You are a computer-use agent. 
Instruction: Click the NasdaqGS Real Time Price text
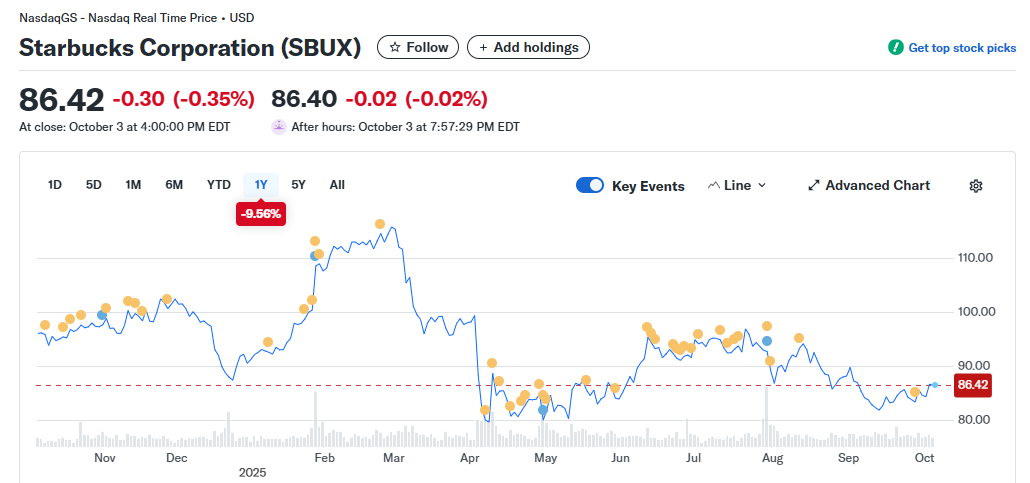(x=137, y=18)
